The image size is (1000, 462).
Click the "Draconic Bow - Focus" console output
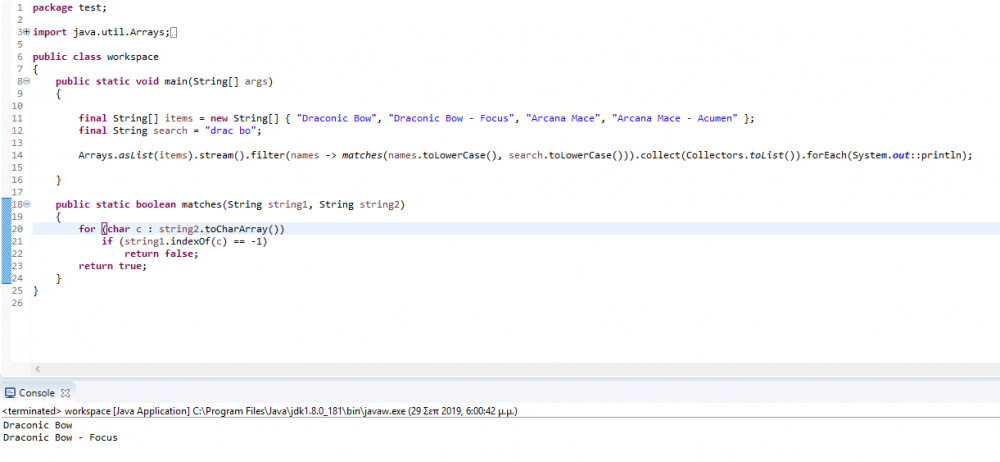tap(60, 437)
